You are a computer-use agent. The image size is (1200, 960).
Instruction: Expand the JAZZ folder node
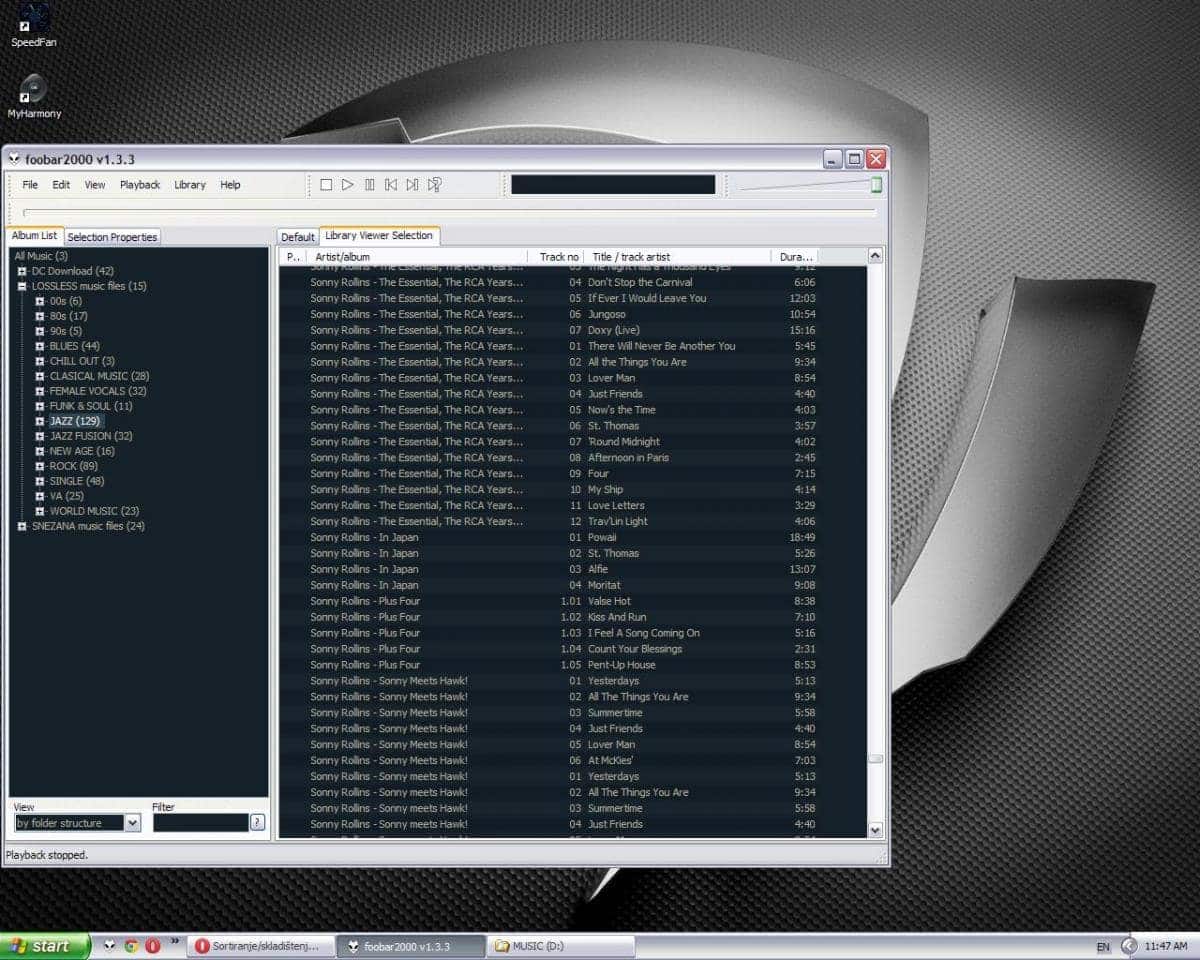click(x=40, y=421)
